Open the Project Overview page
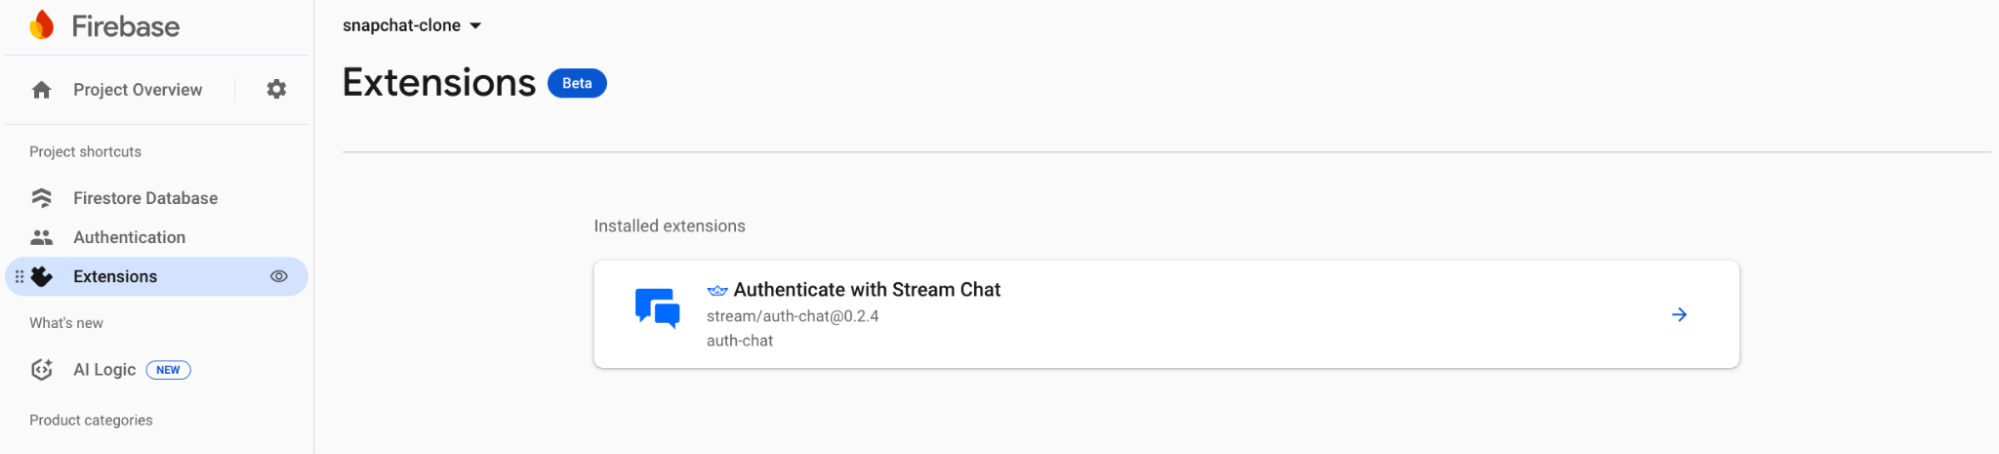1999x454 pixels. click(137, 90)
